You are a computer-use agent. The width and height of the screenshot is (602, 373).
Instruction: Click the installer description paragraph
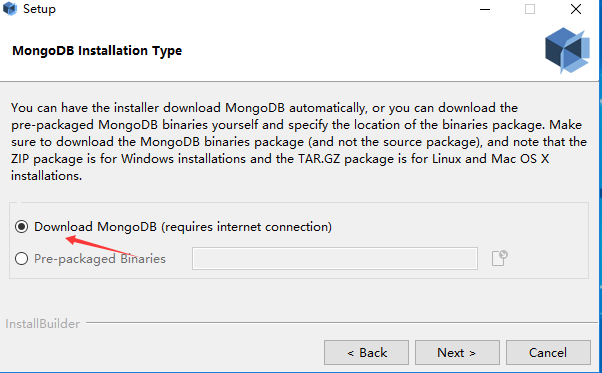(x=299, y=142)
